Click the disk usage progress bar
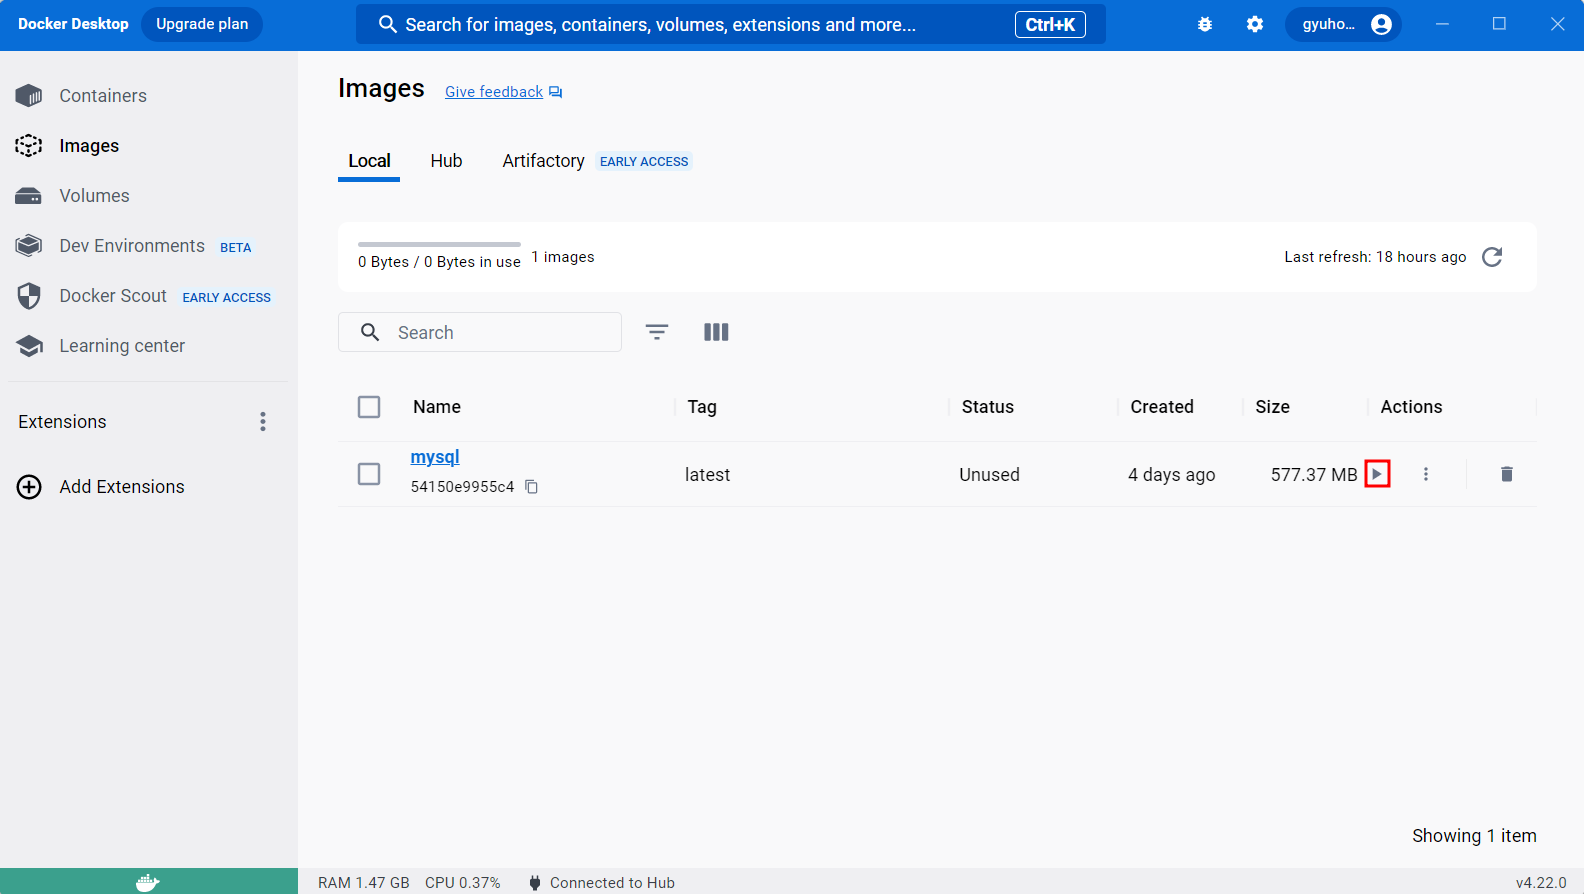 (439, 244)
